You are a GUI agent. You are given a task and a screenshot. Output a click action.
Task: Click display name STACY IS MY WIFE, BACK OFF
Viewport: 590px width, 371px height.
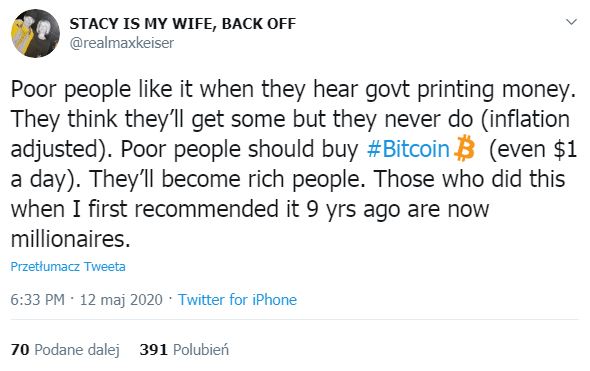tap(182, 24)
